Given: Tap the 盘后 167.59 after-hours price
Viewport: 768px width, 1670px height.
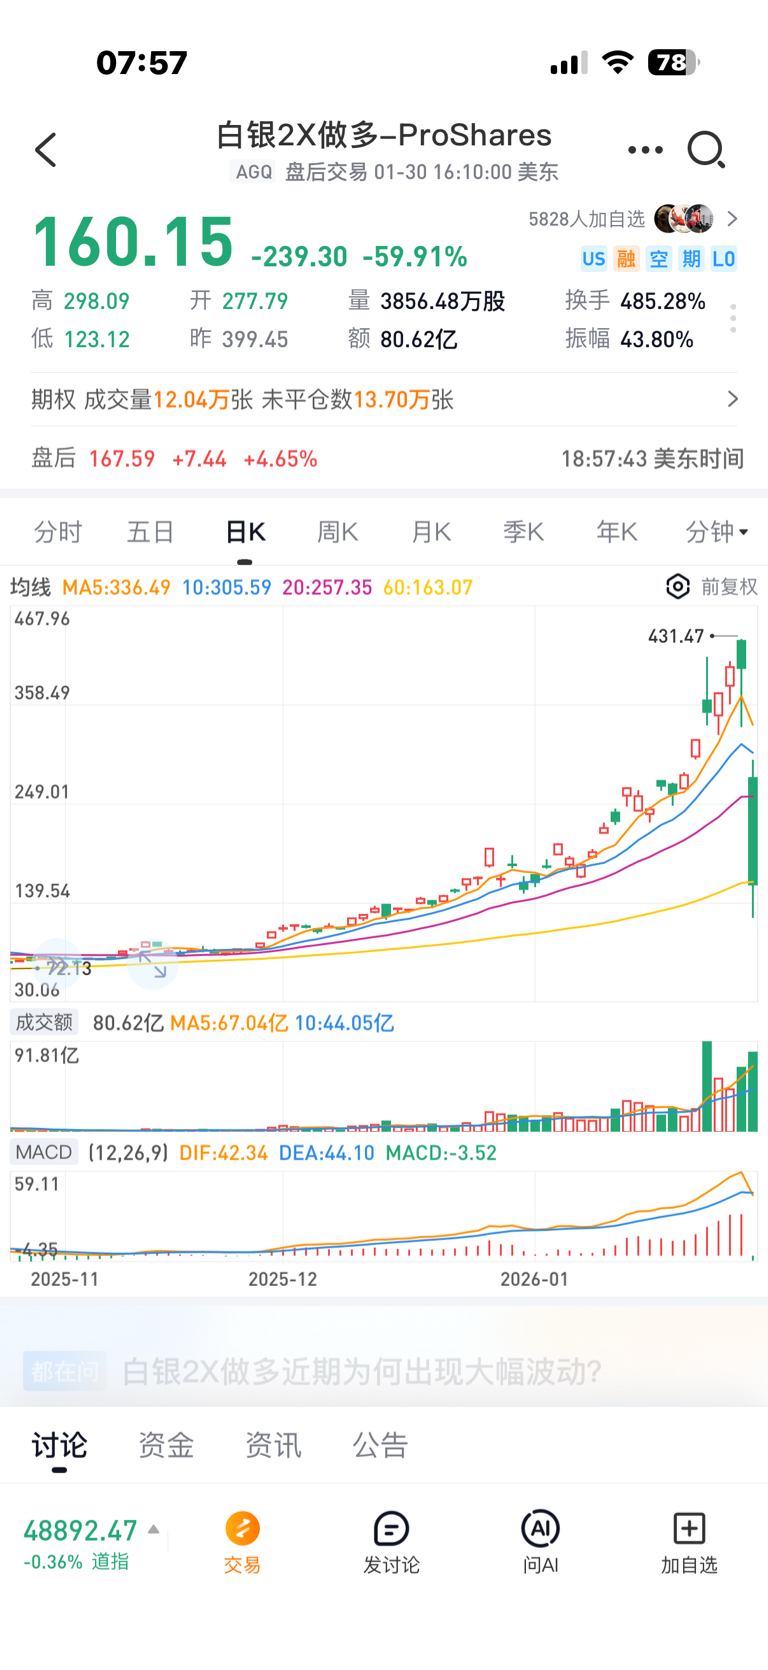Looking at the screenshot, I should click(122, 459).
